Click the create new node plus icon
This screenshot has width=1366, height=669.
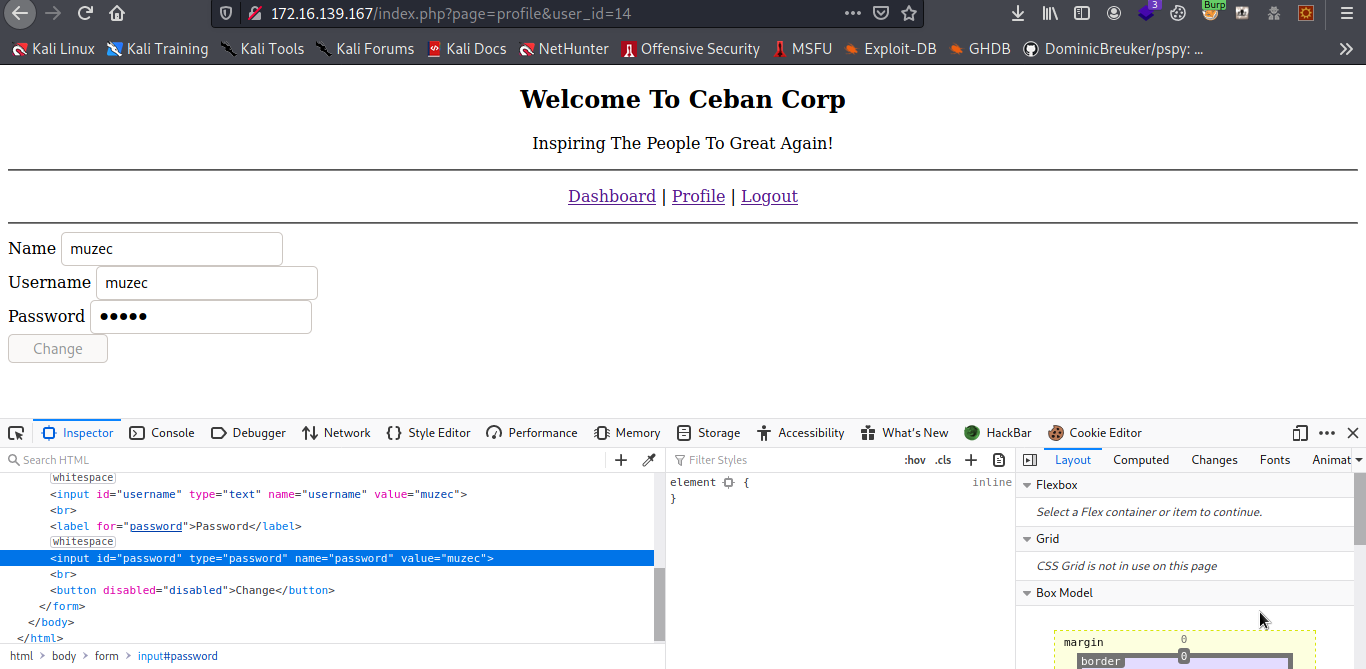tap(621, 460)
